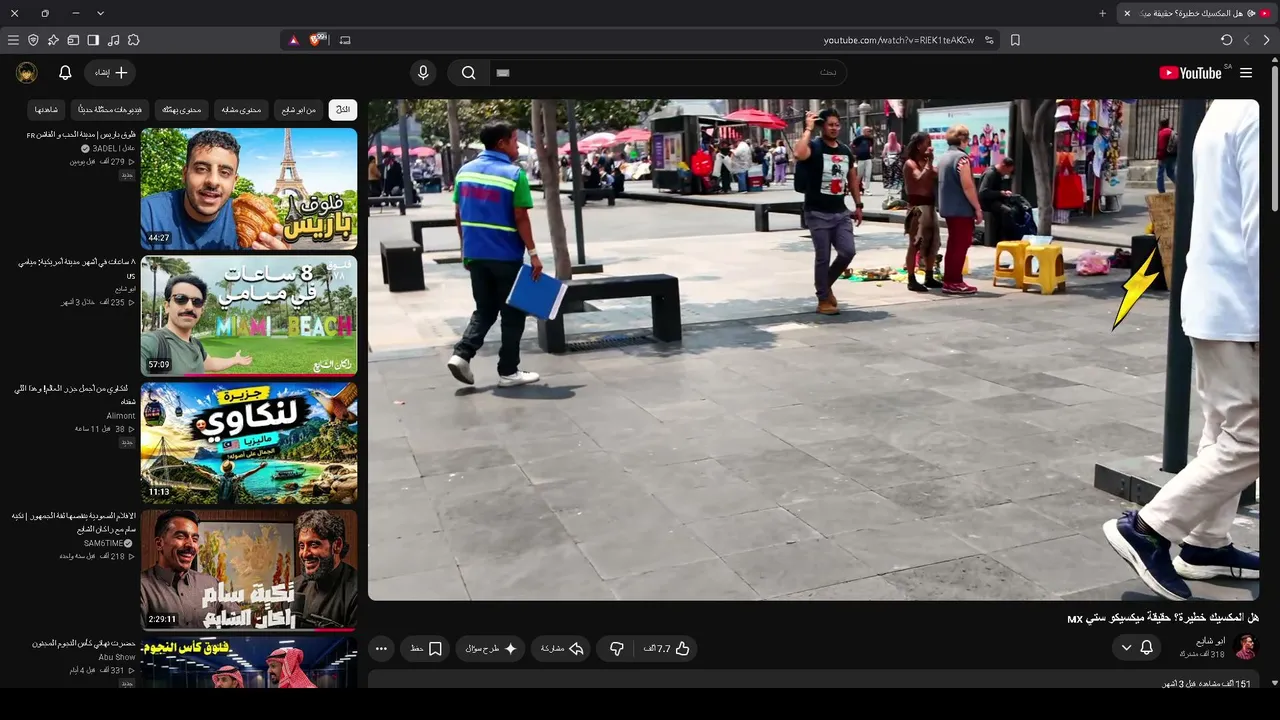Screen dimensions: 1280x720
Task: Open a new browser tab
Action: tap(1103, 13)
